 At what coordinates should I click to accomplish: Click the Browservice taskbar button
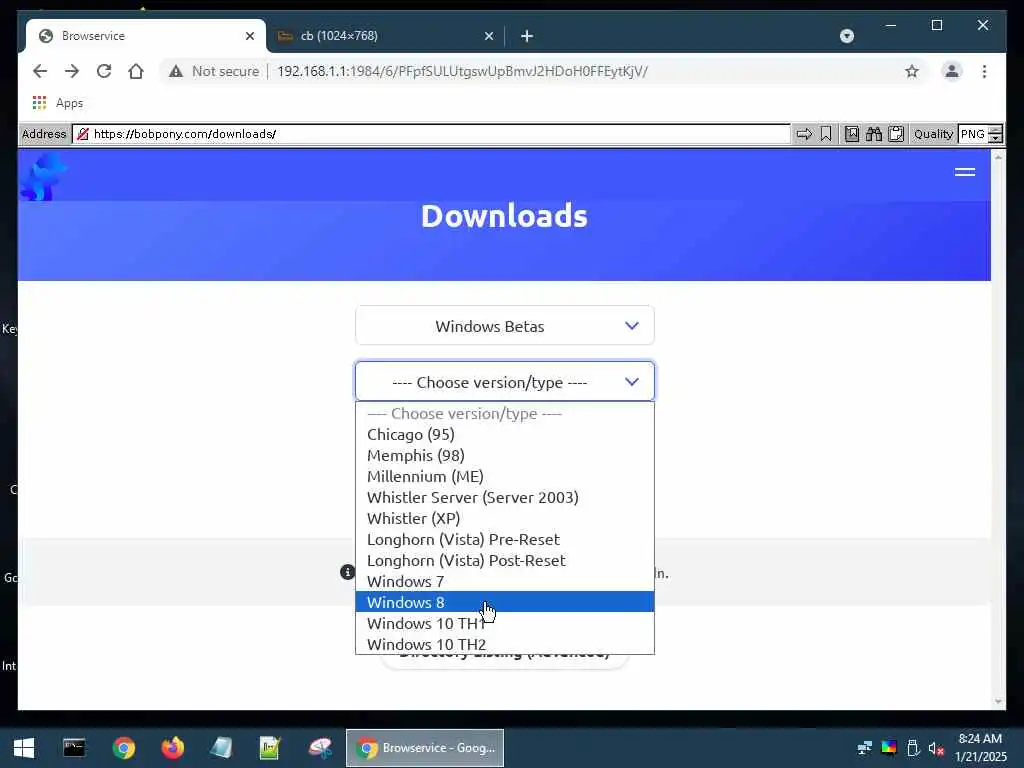tap(425, 748)
